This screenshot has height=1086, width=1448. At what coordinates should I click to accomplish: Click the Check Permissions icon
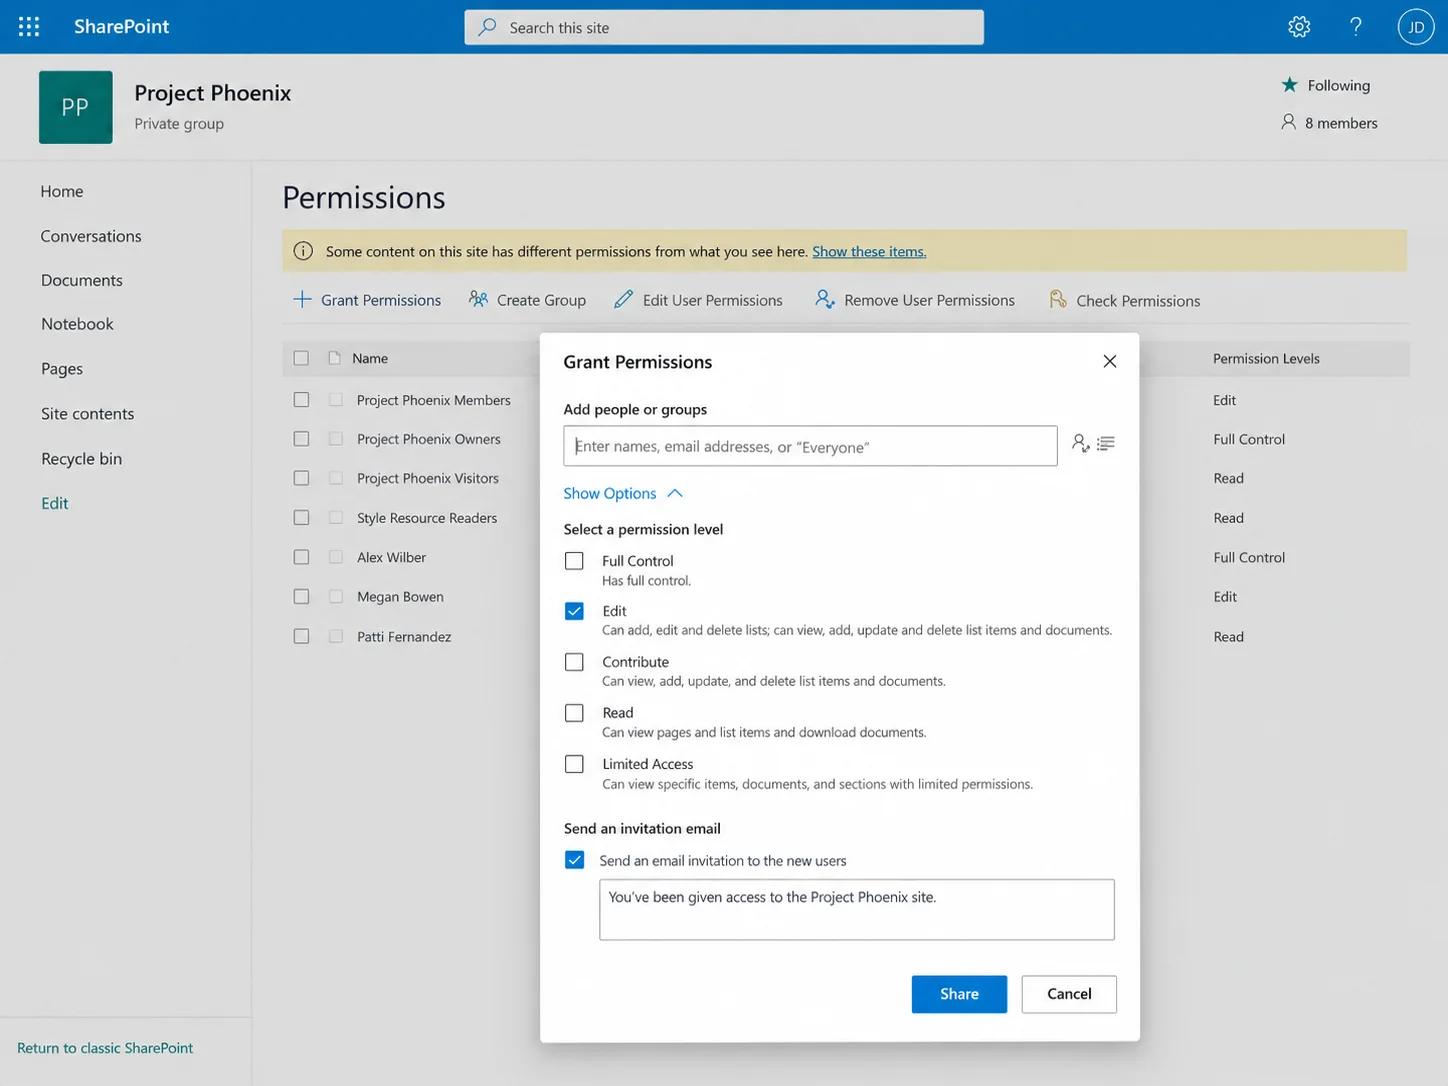coord(1057,299)
